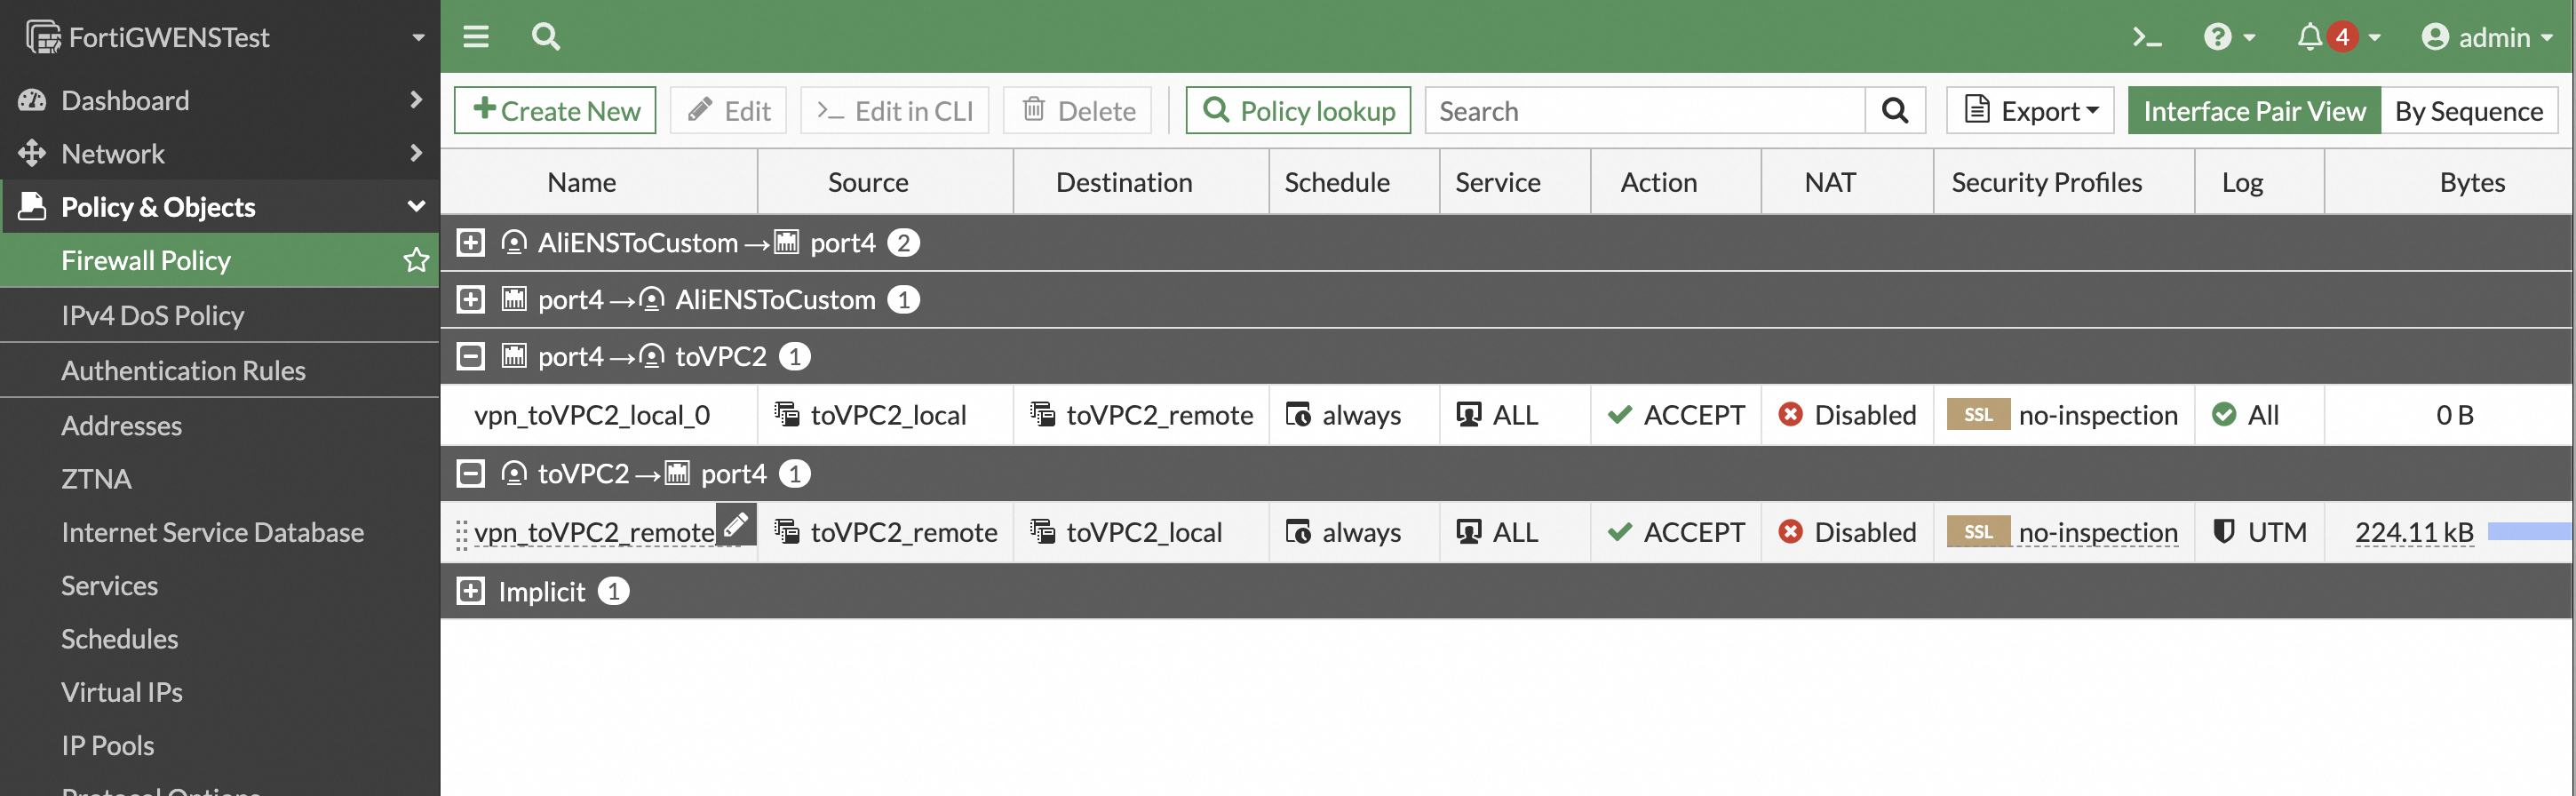Viewport: 2576px width, 796px height.
Task: Click the UTM log shield icon
Action: 2224,531
